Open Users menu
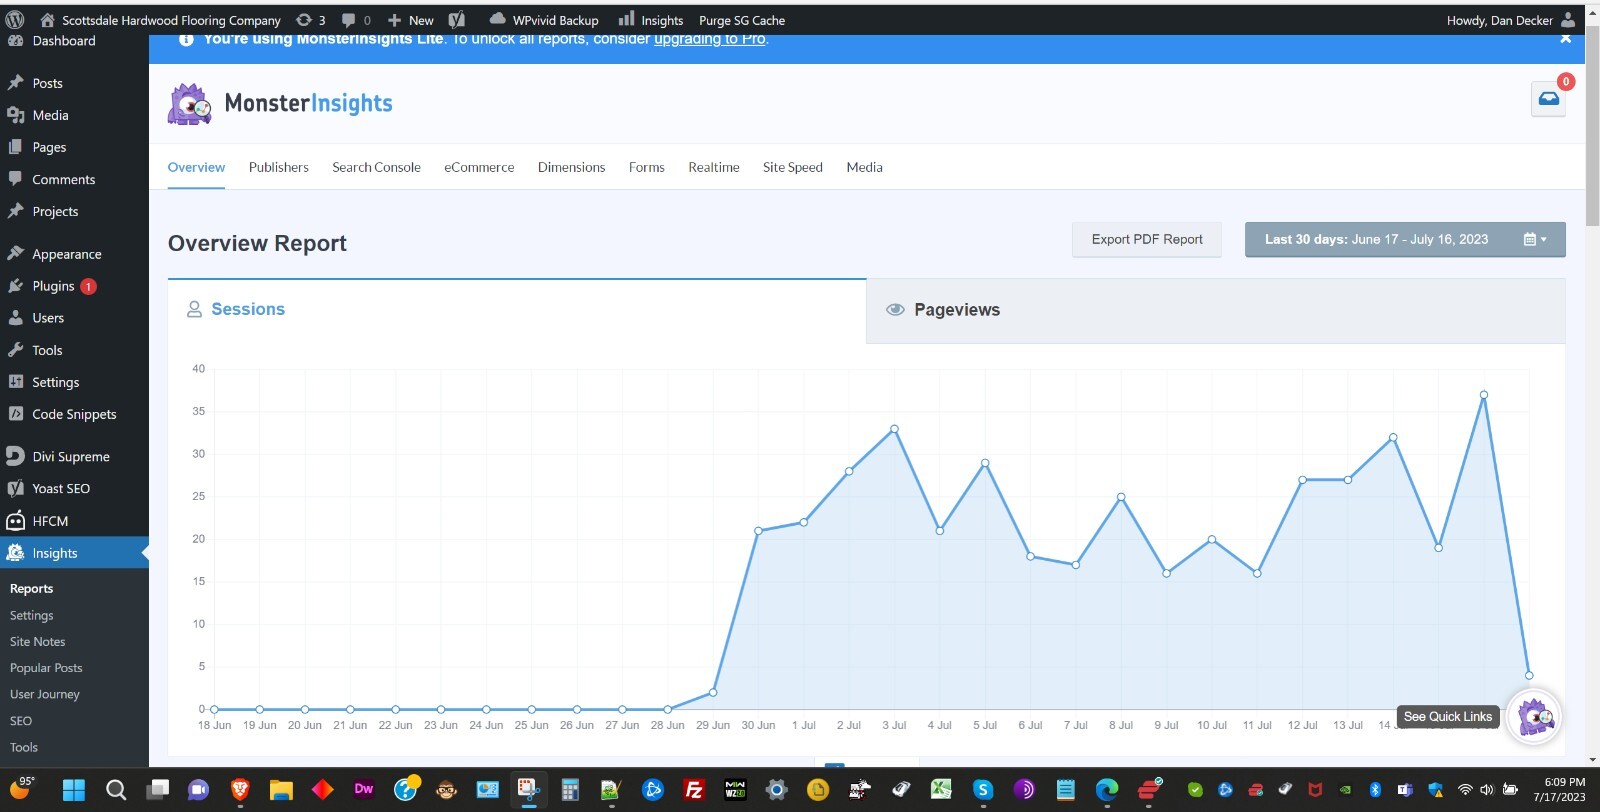Viewport: 1600px width, 812px height. click(x=74, y=318)
